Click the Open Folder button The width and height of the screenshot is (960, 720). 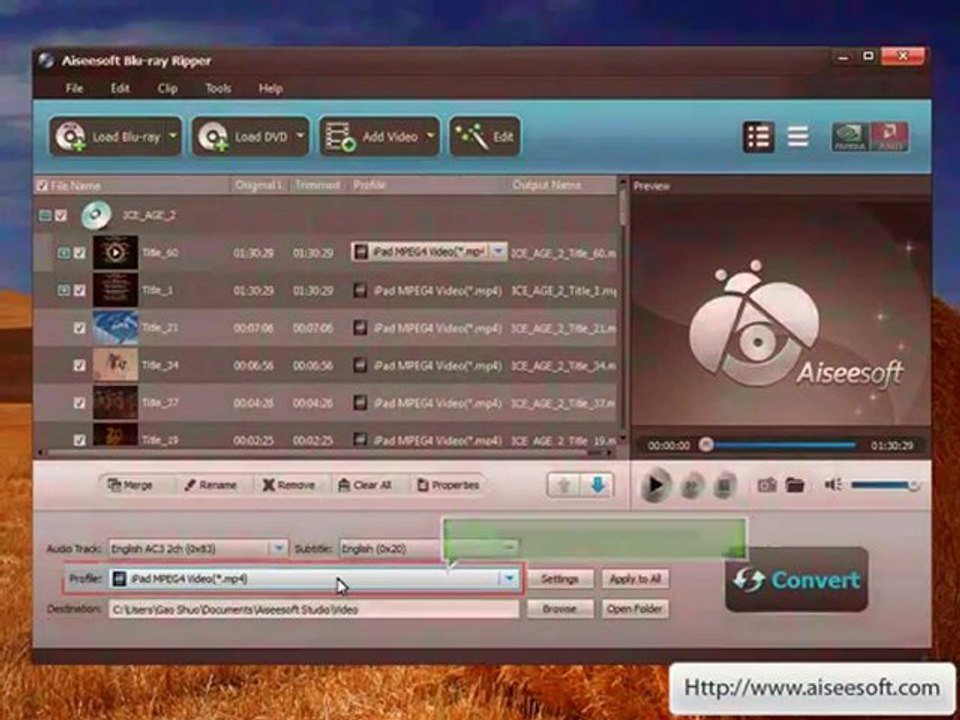coord(635,609)
